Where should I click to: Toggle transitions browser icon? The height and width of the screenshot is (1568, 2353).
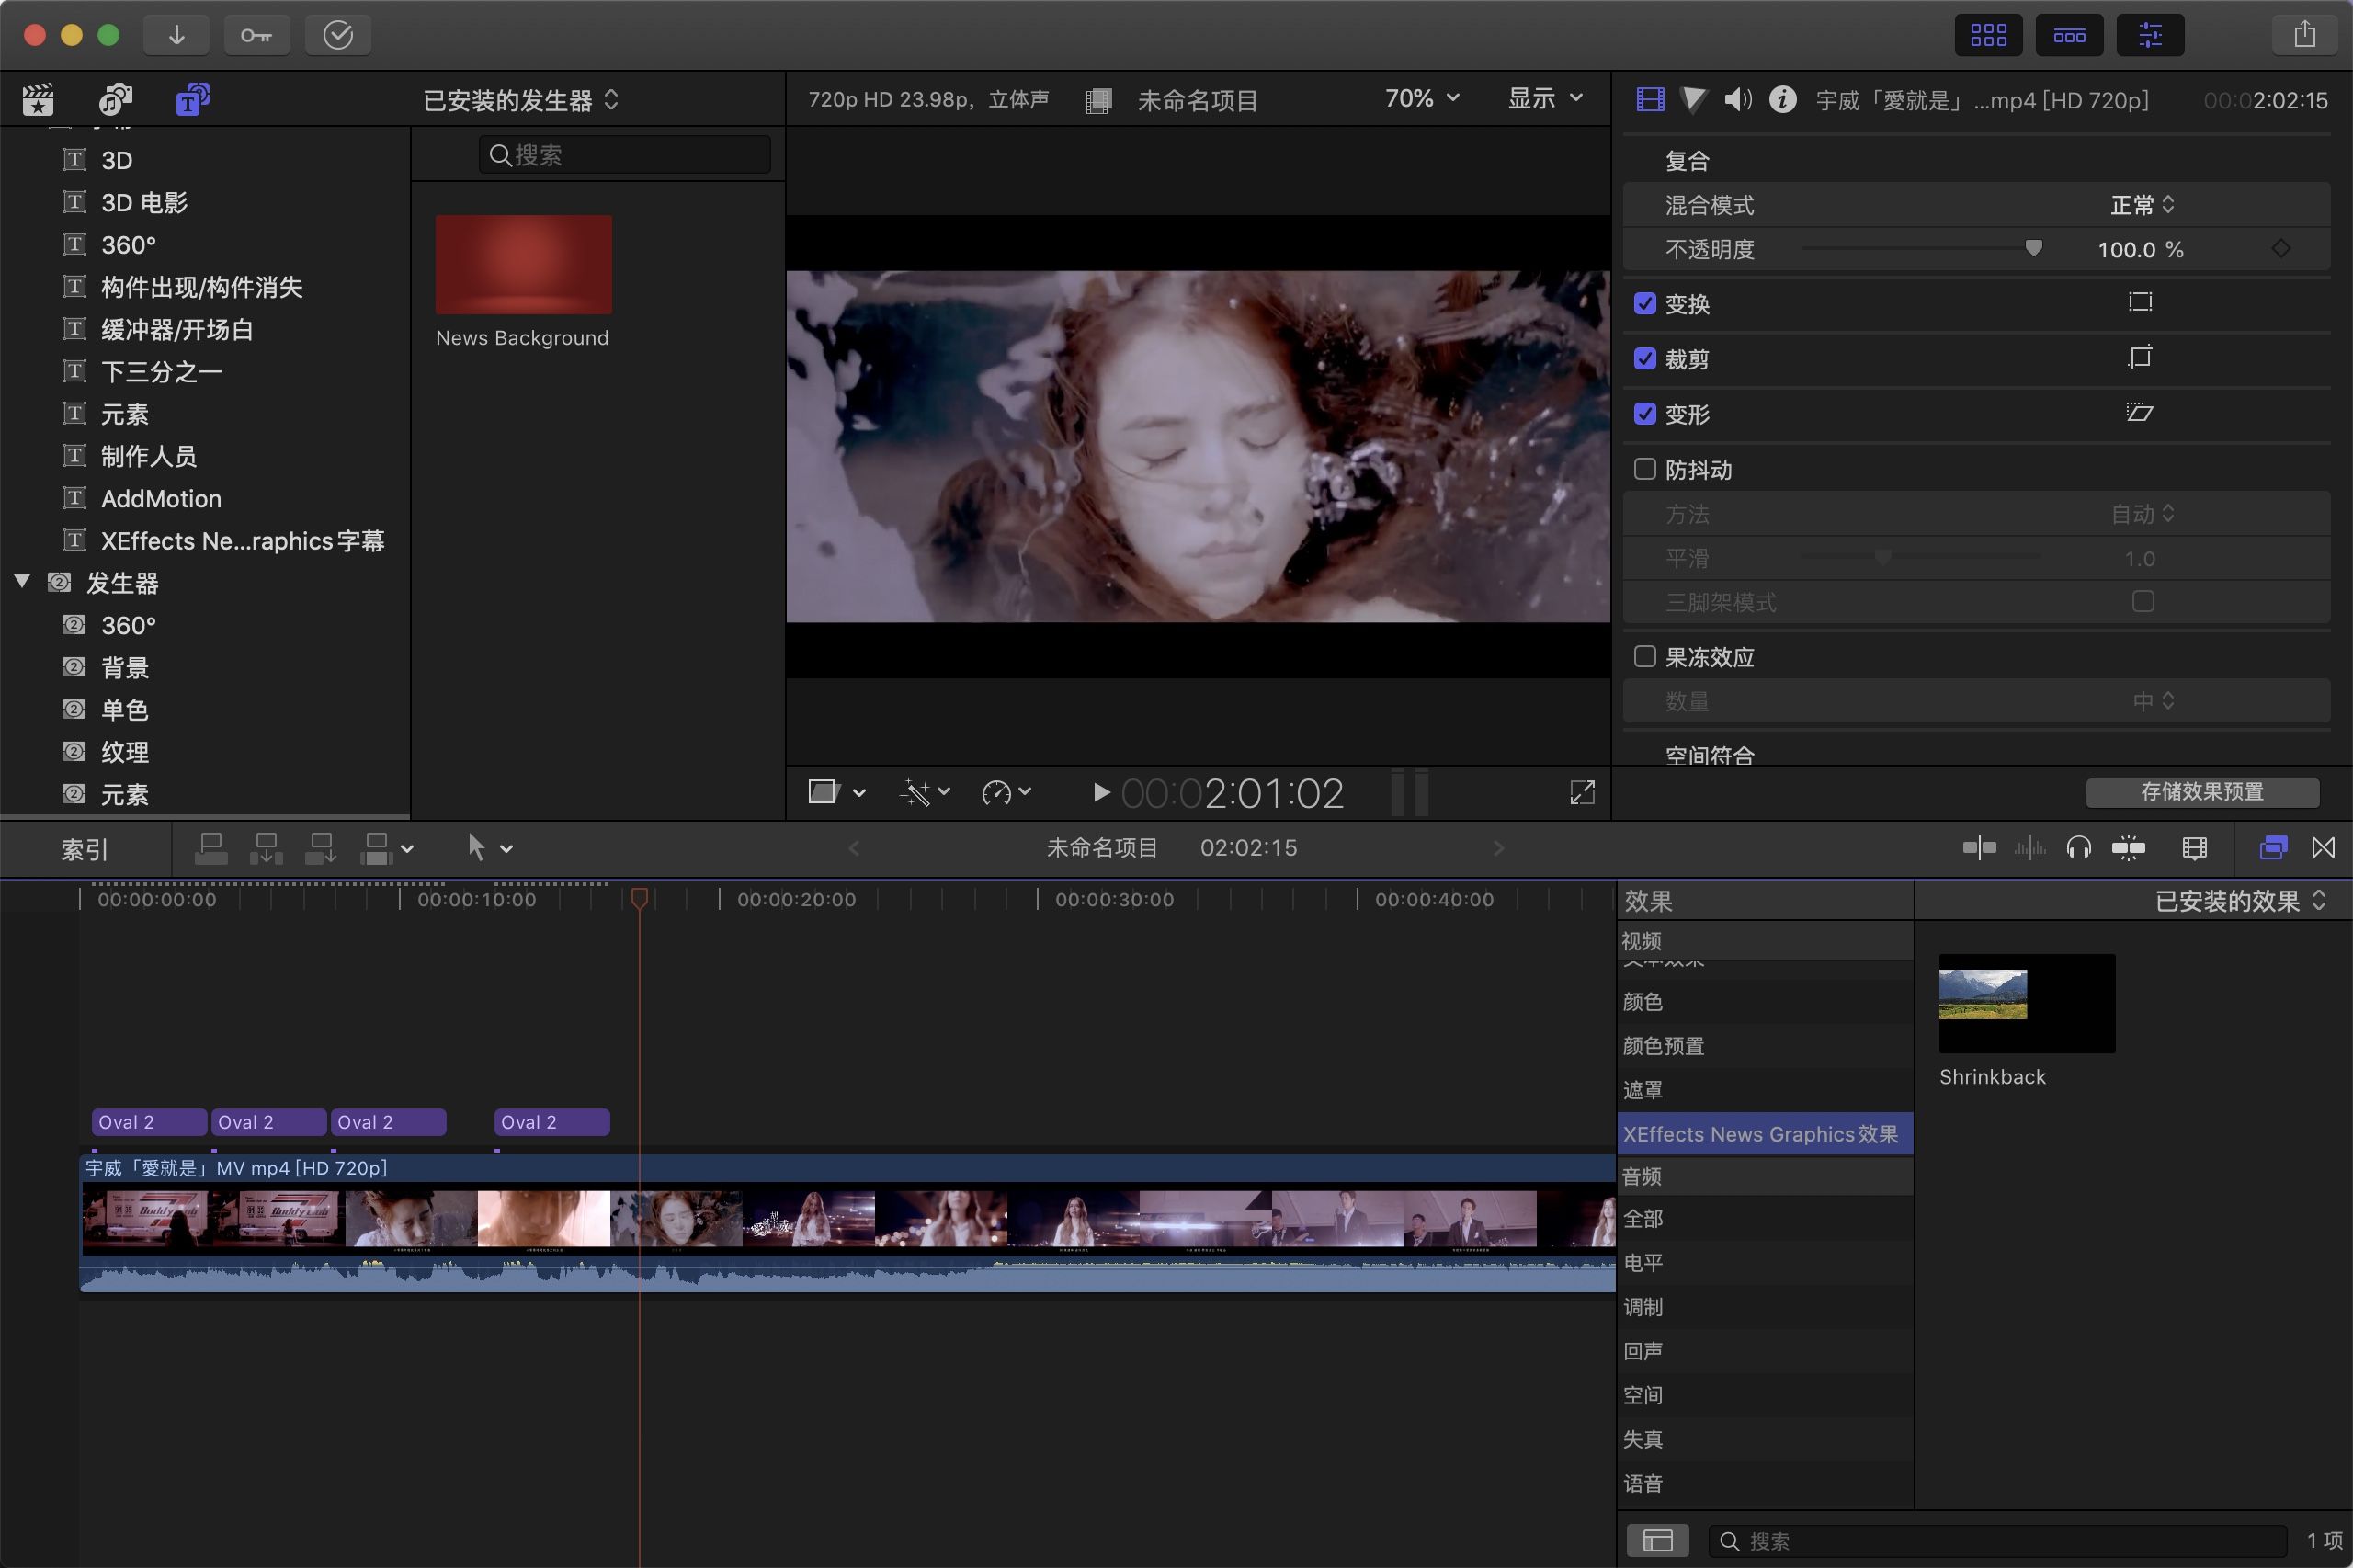pos(2323,848)
